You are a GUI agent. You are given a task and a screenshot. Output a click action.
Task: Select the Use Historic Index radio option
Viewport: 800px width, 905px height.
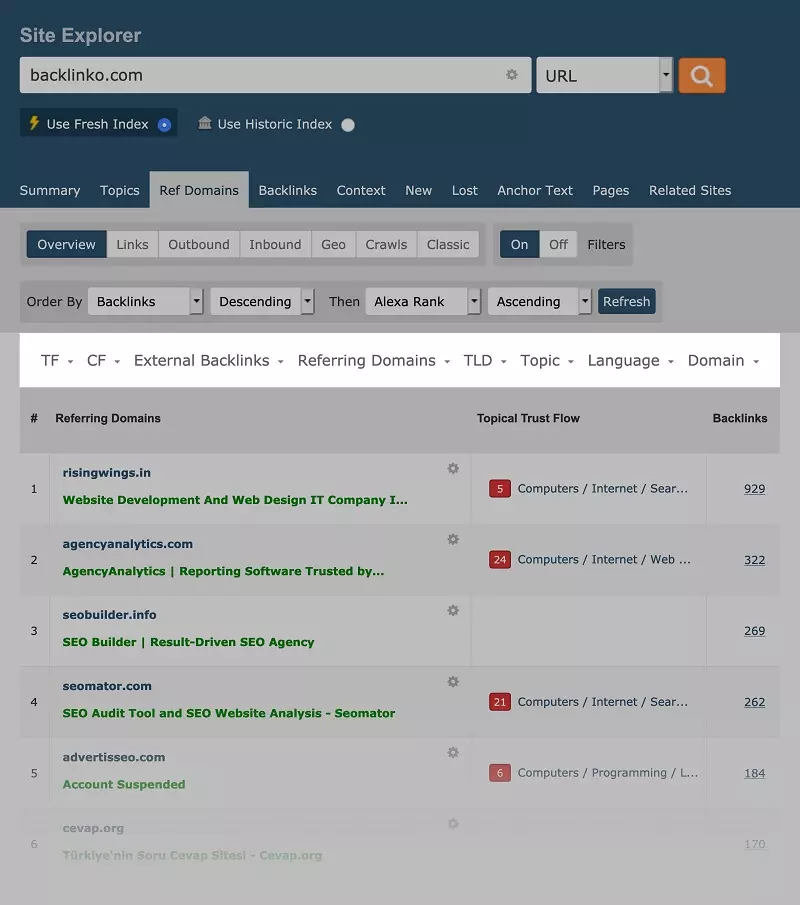click(x=348, y=125)
